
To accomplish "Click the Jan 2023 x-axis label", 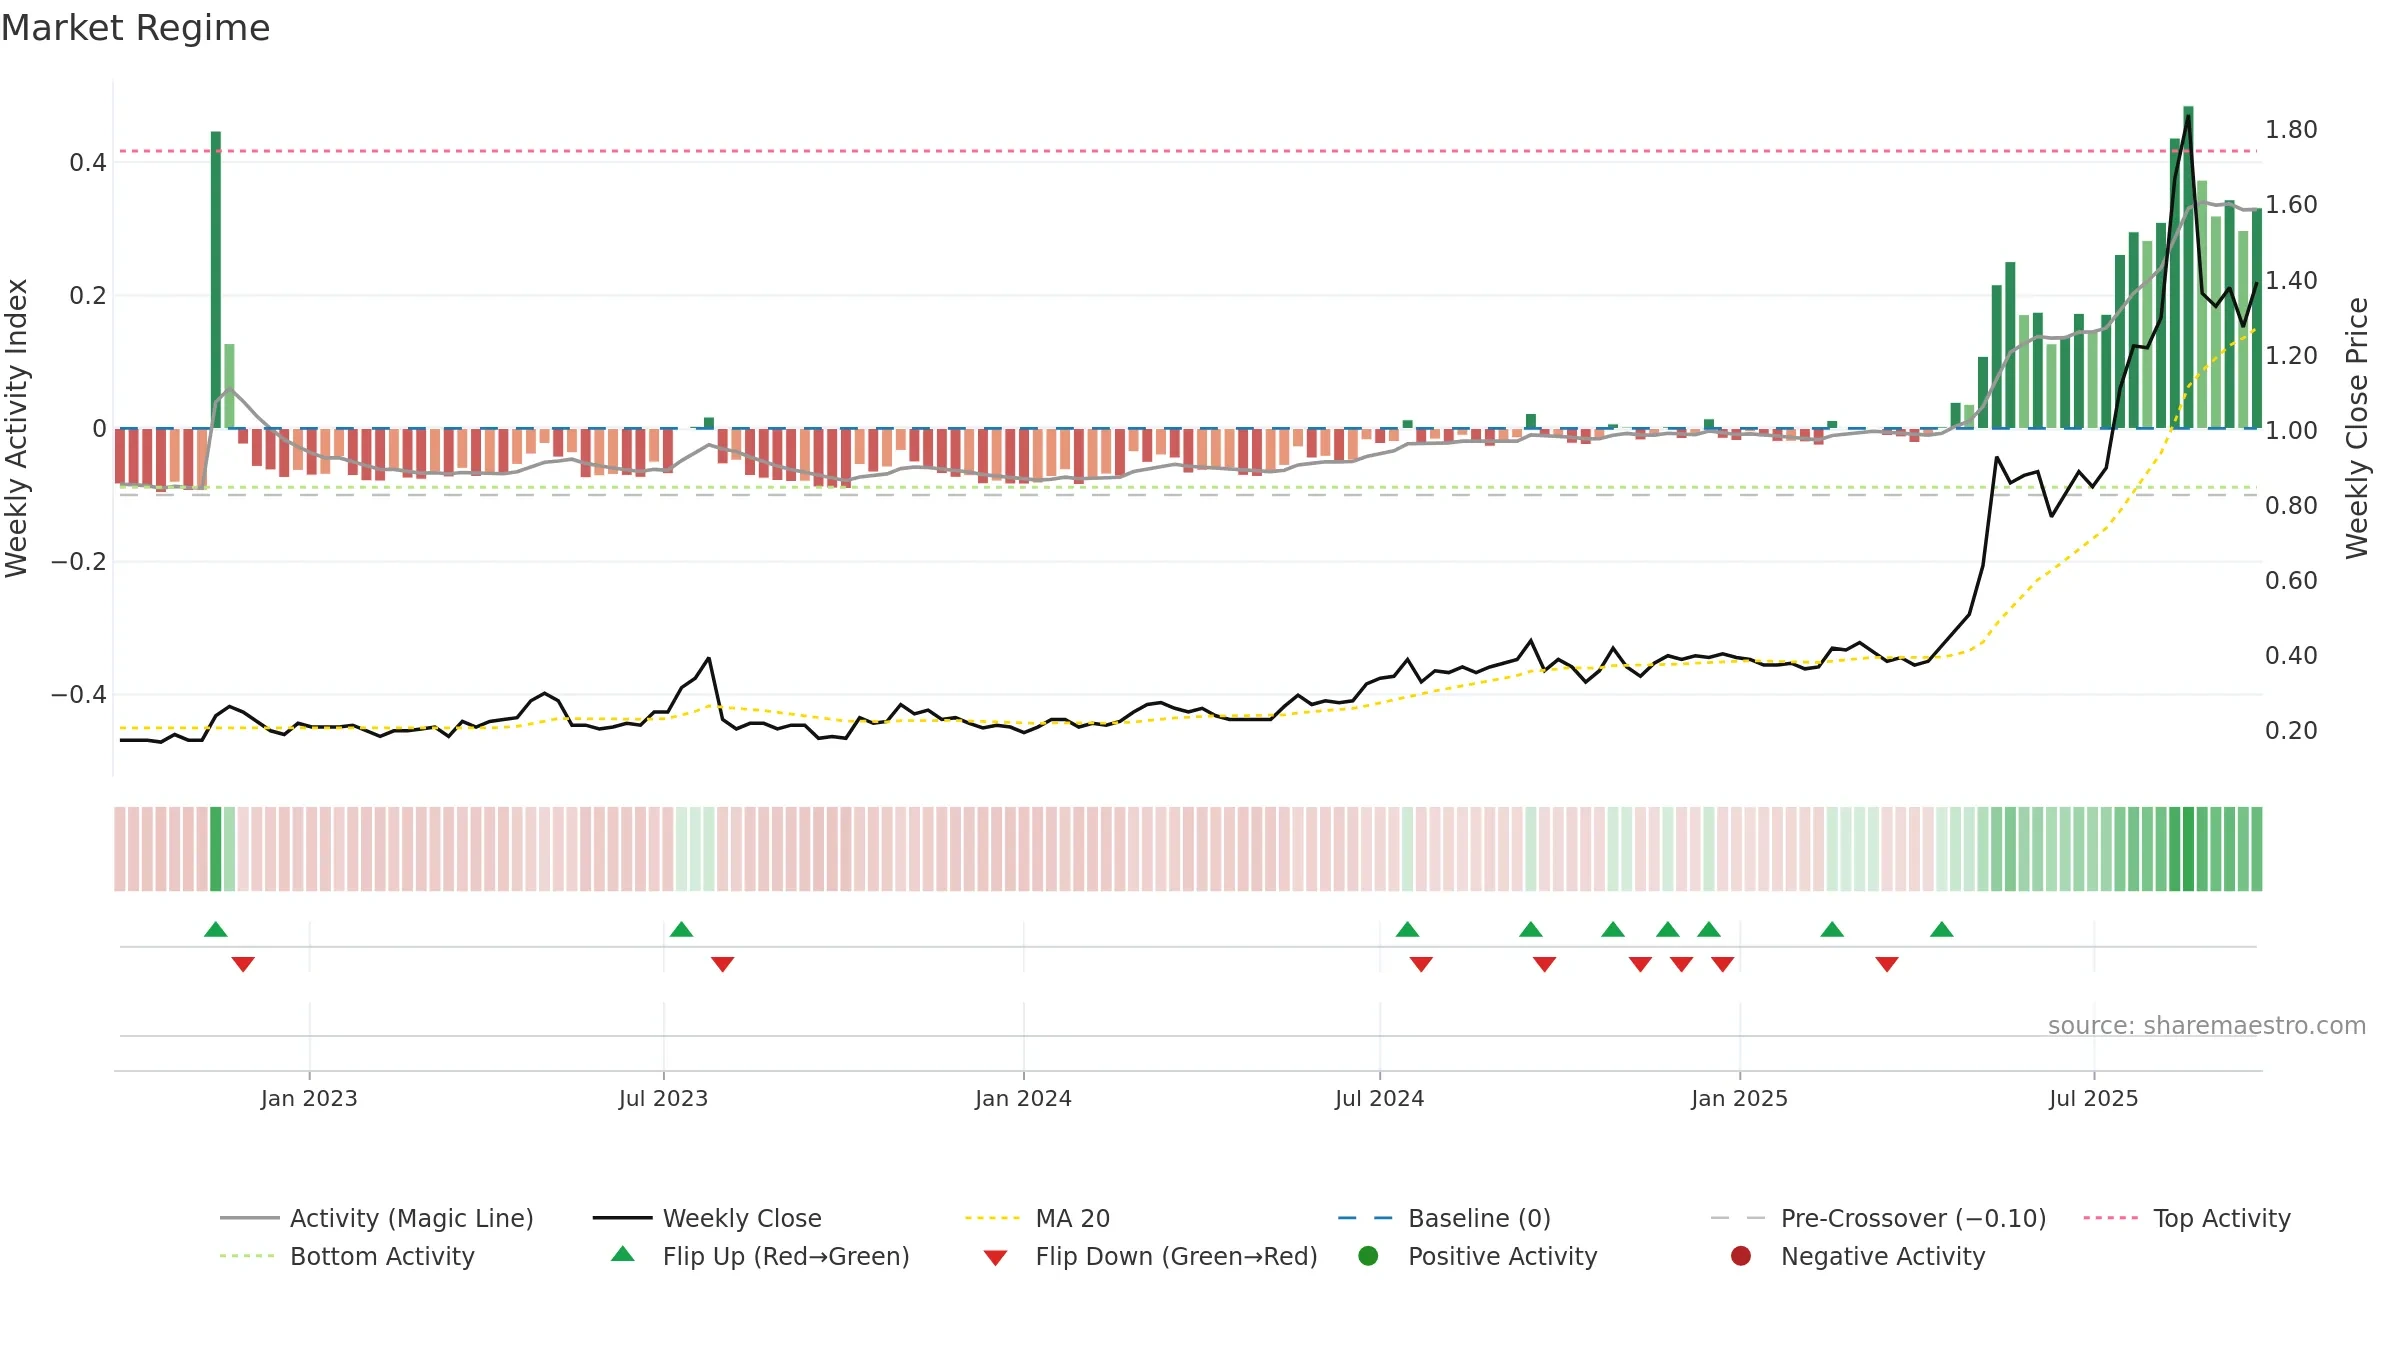I will 309,1098.
